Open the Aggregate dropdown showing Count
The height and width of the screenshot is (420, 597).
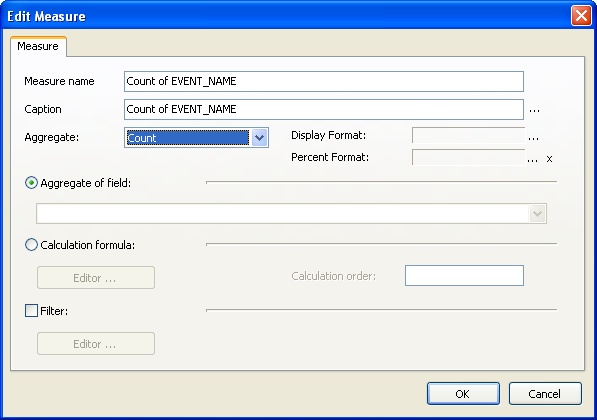[196, 137]
